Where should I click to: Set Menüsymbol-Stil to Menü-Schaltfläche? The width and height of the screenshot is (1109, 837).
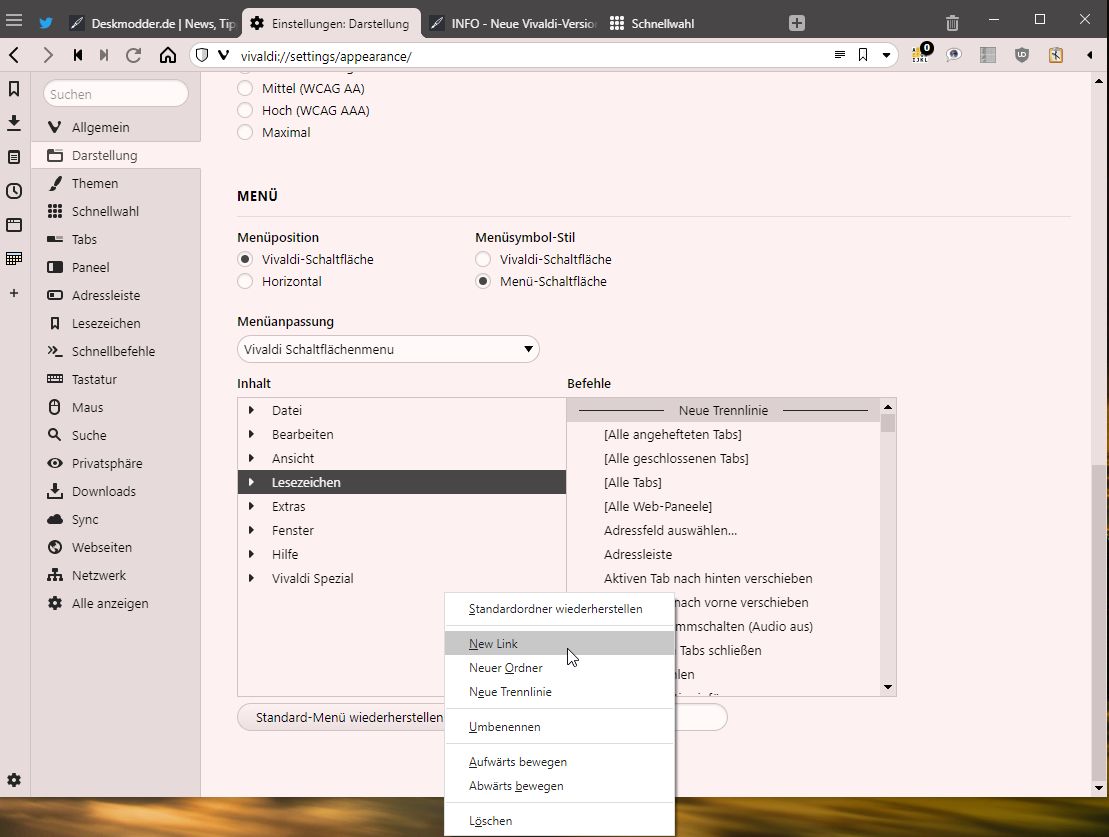[483, 282]
